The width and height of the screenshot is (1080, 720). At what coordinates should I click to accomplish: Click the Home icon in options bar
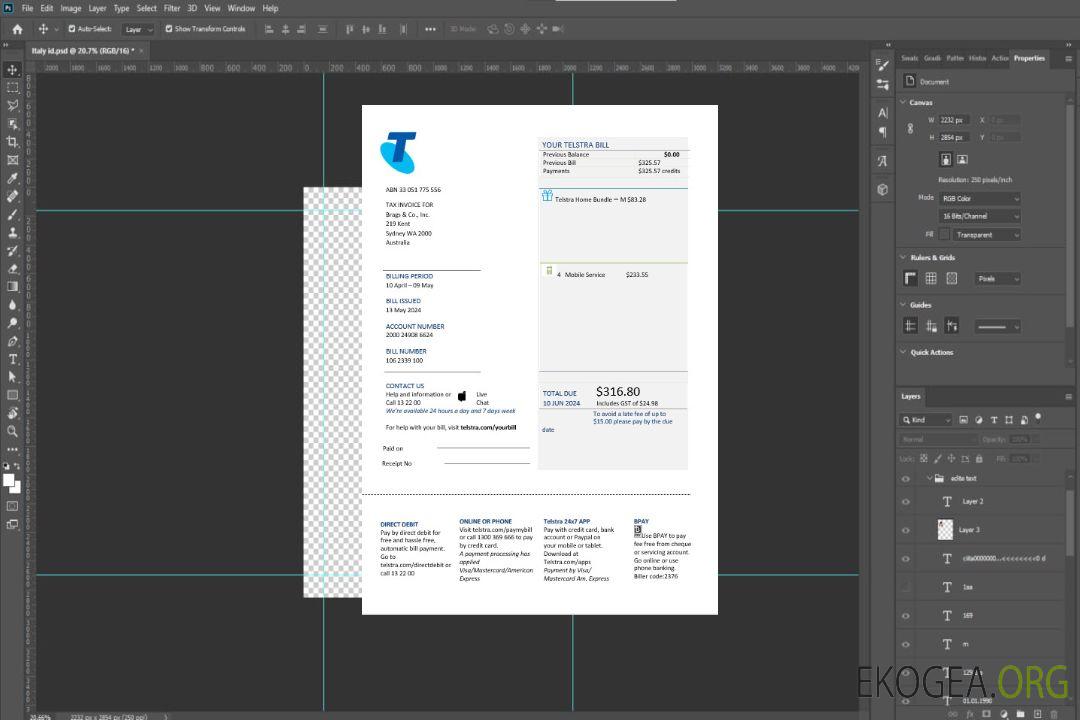pos(17,29)
